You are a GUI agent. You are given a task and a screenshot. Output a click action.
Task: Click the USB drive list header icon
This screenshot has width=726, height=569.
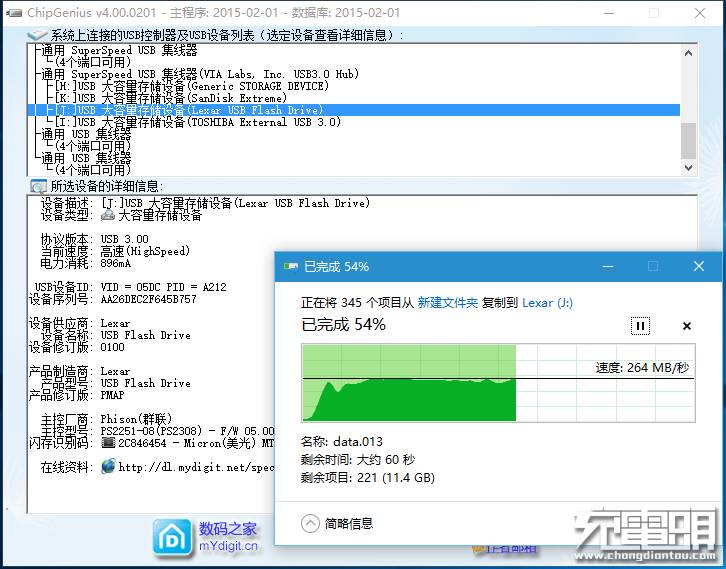37,35
